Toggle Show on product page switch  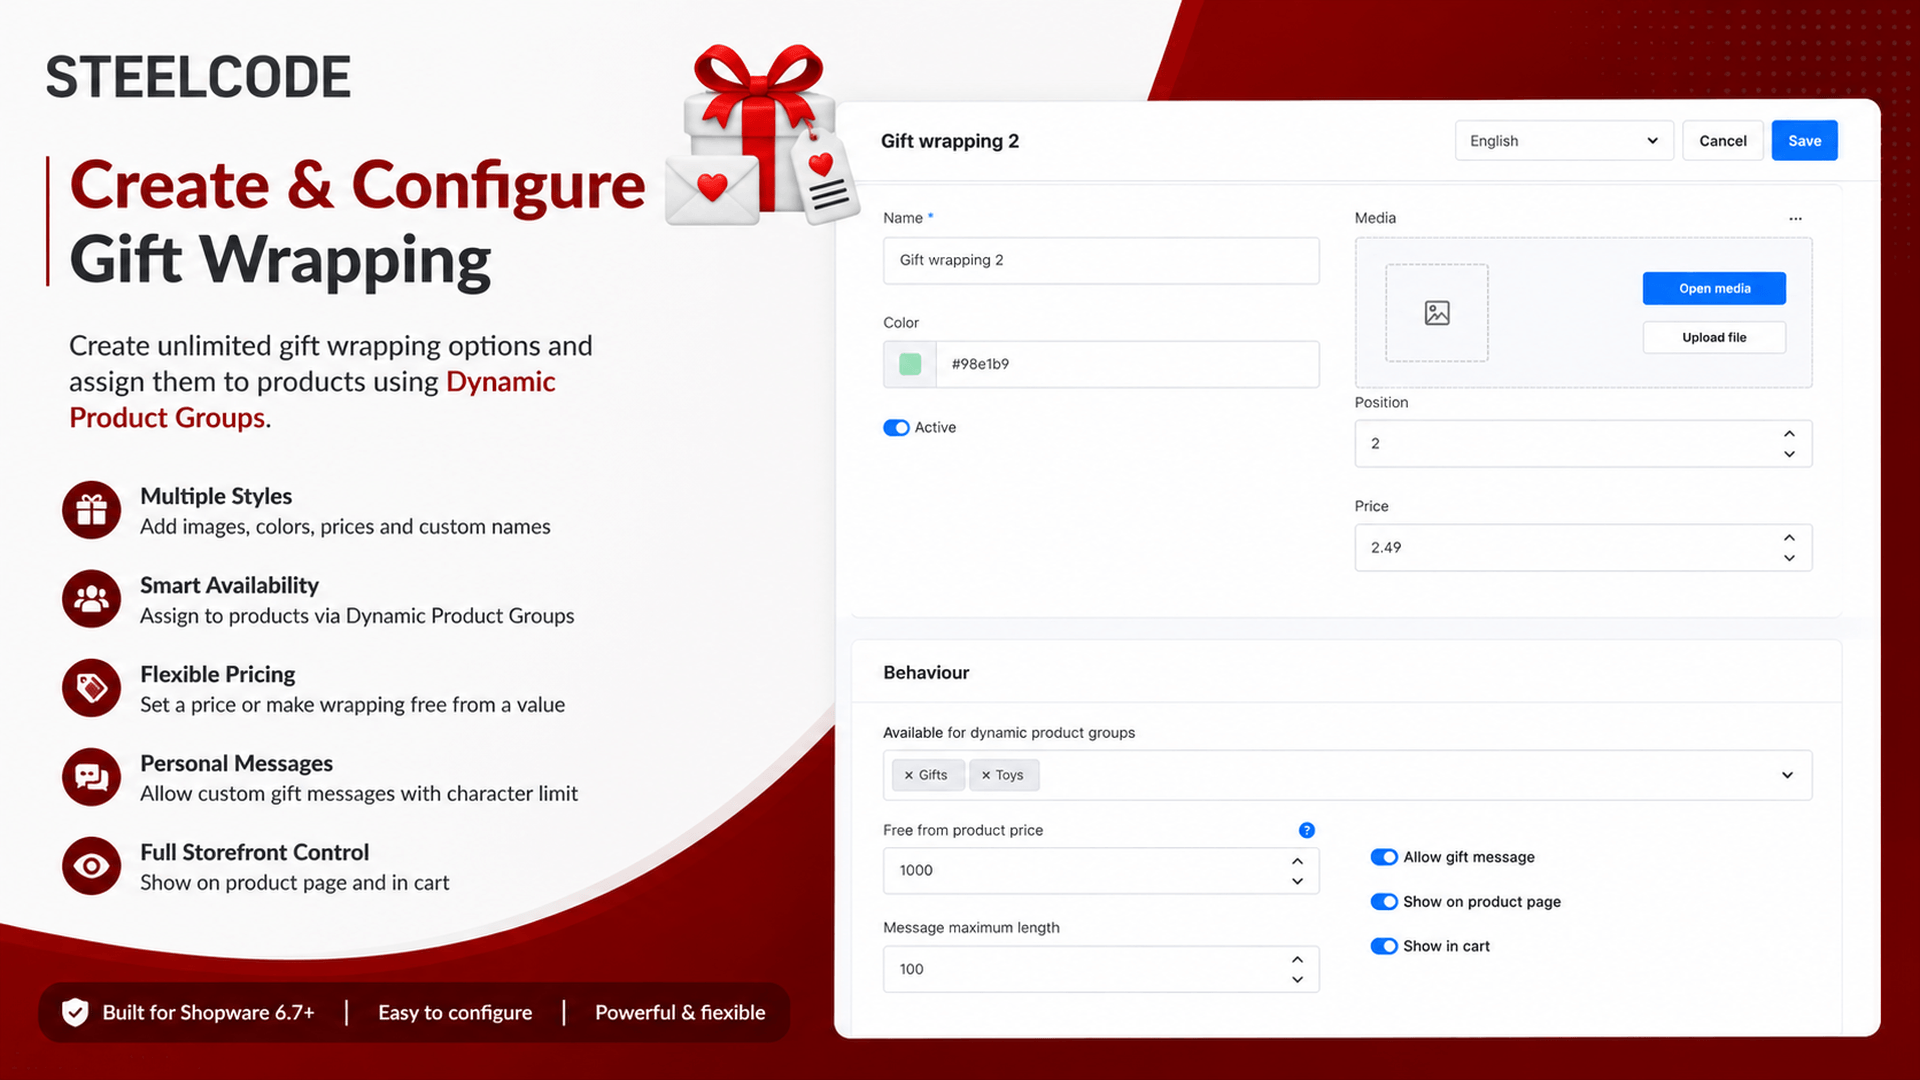pos(1384,902)
